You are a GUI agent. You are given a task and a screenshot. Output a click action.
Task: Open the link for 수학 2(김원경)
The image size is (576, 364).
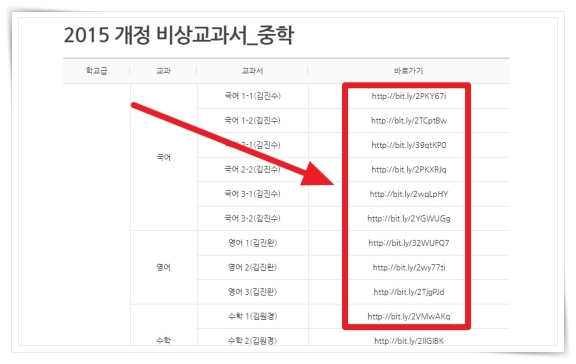[x=409, y=341]
